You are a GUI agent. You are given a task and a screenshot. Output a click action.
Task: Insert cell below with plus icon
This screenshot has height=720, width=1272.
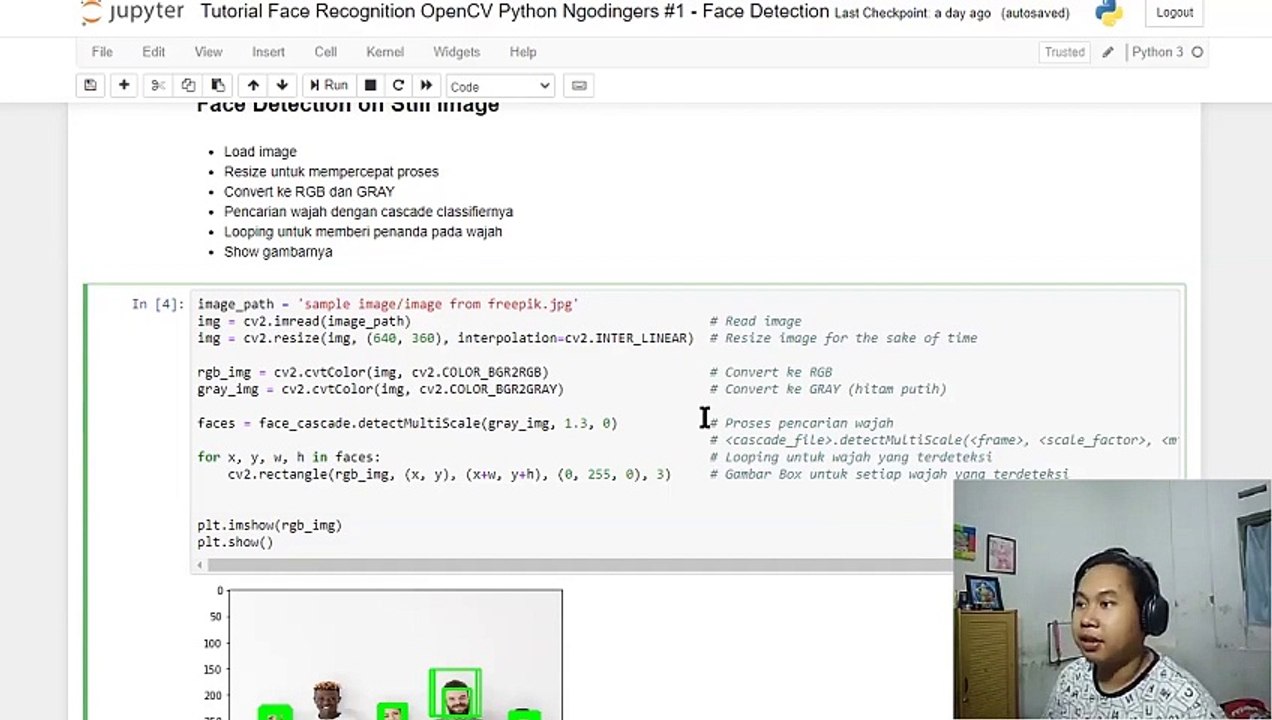tap(124, 86)
